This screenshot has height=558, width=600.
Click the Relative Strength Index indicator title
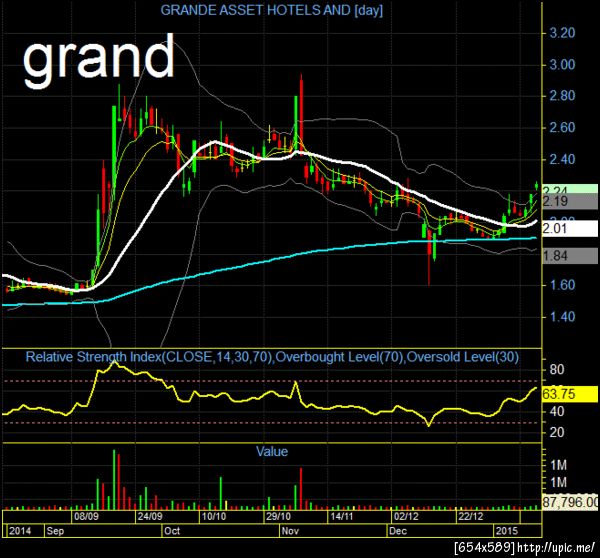click(272, 357)
